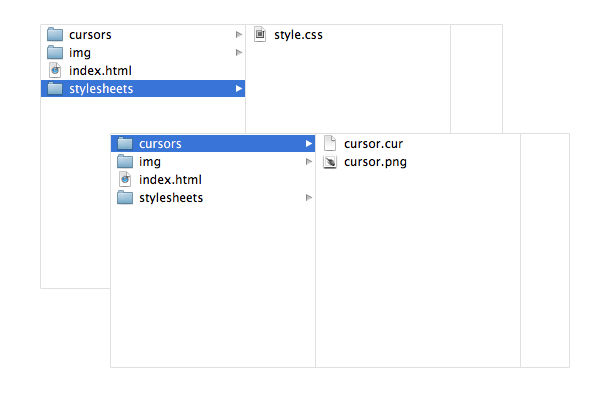
Task: Click the highlighted stylesheets folder icon
Action: pos(55,88)
